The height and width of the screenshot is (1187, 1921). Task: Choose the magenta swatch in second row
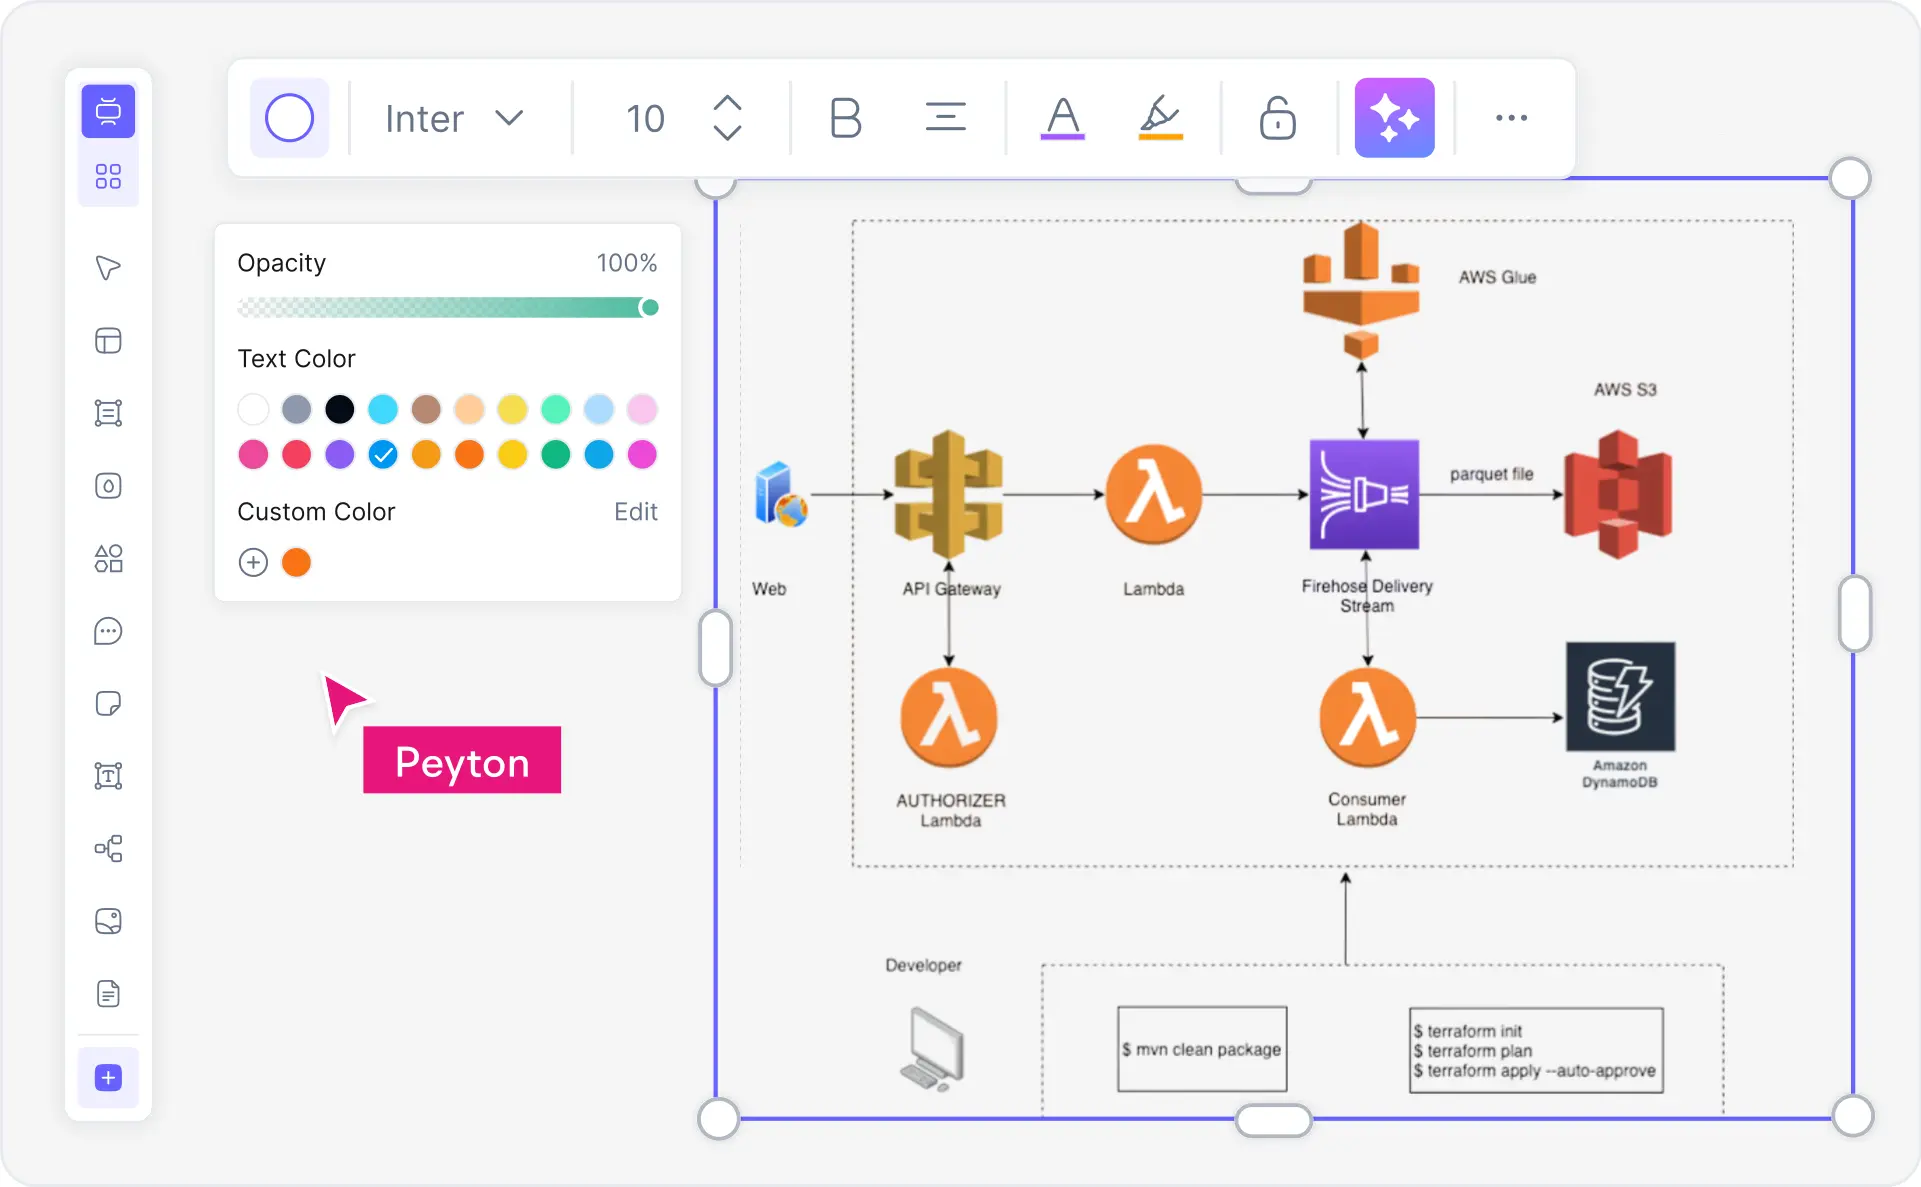coord(642,455)
